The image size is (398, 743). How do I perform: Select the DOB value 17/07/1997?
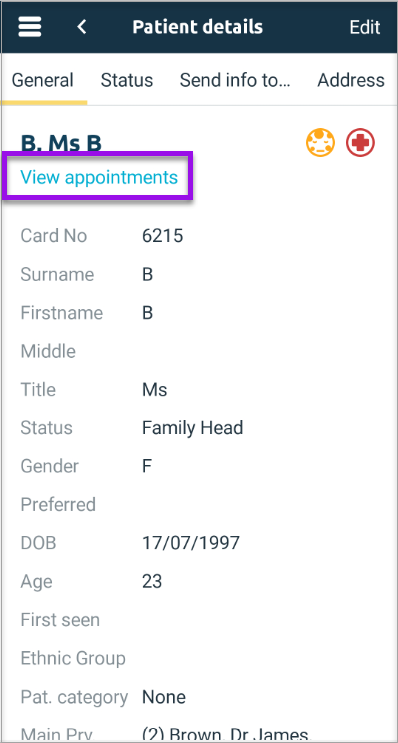(x=191, y=543)
